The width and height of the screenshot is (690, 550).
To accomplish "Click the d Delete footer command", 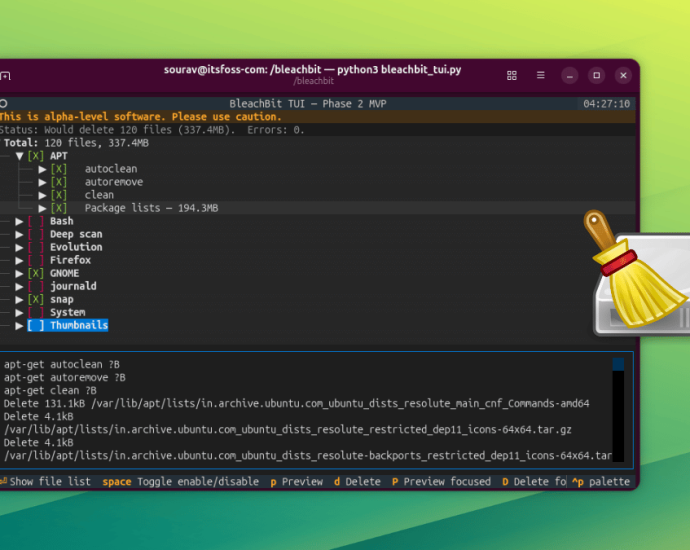I will (357, 481).
